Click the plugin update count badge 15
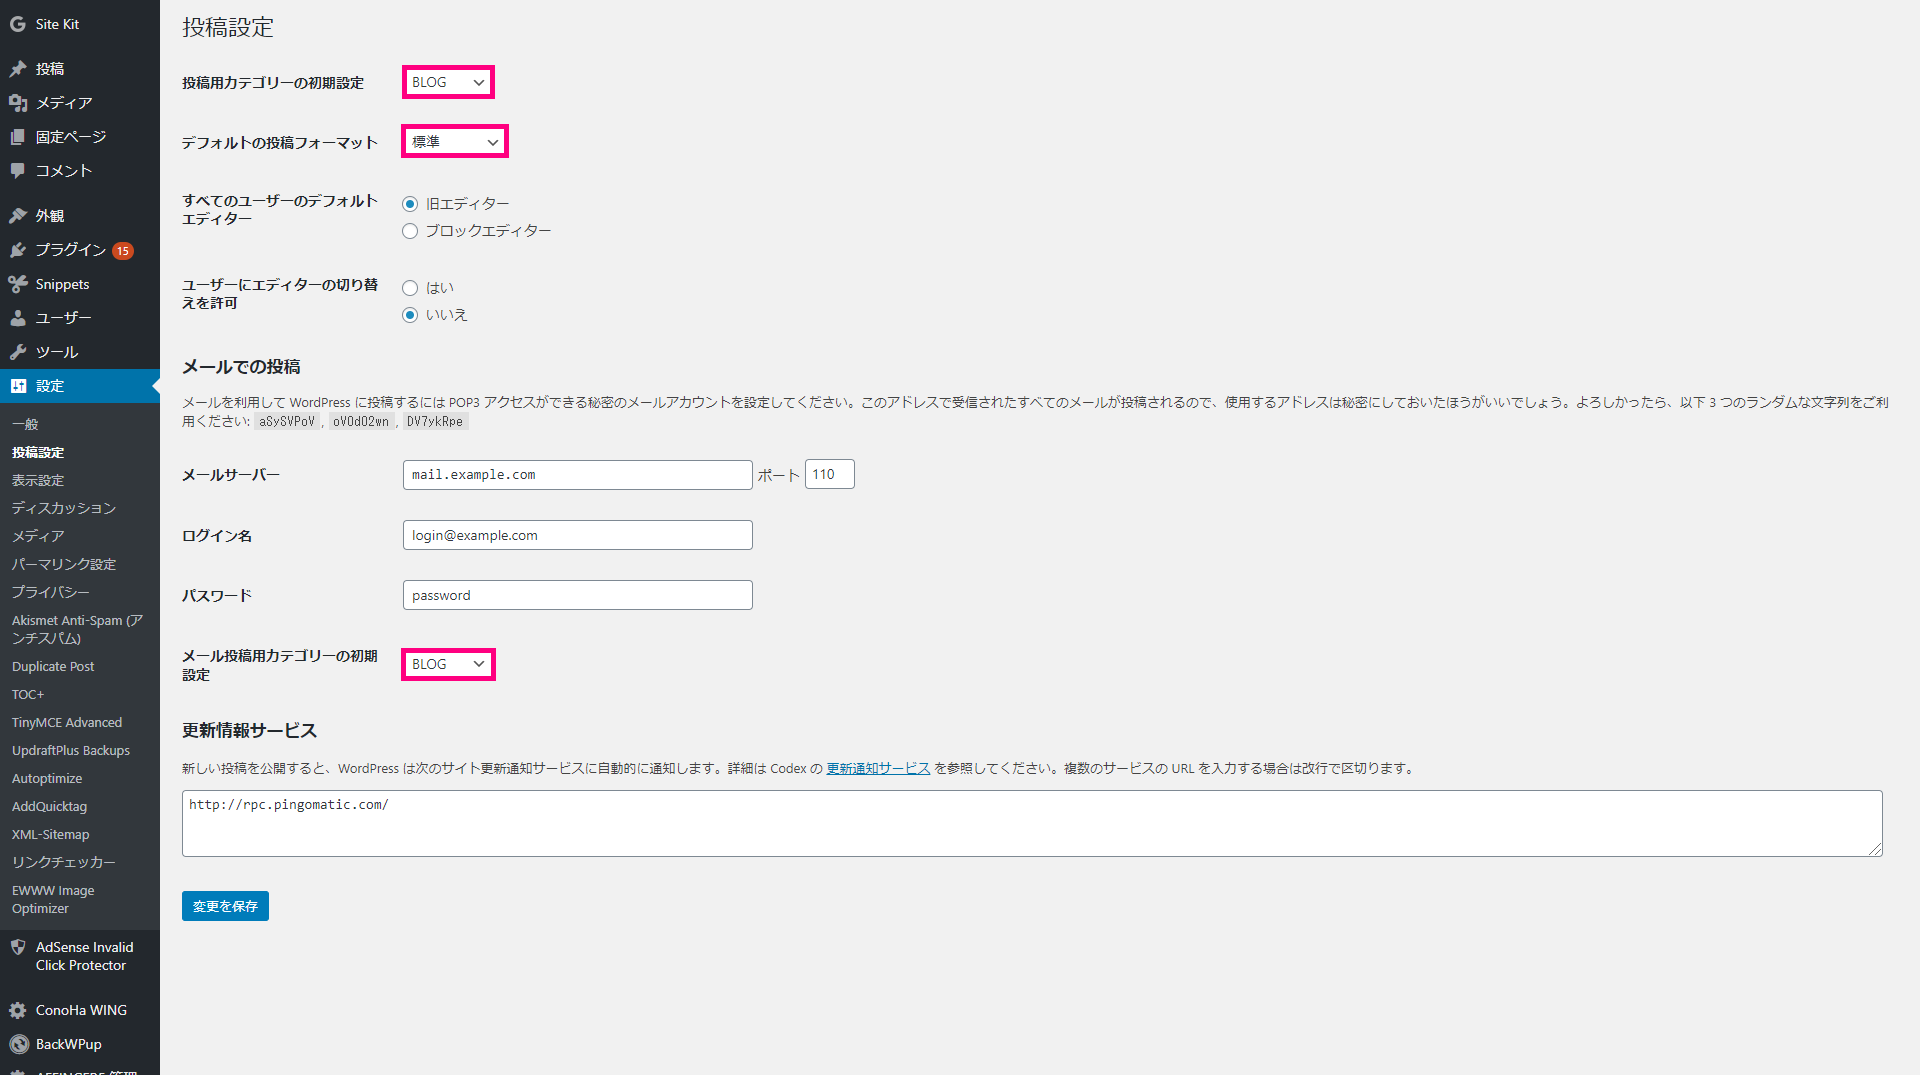 click(x=123, y=251)
